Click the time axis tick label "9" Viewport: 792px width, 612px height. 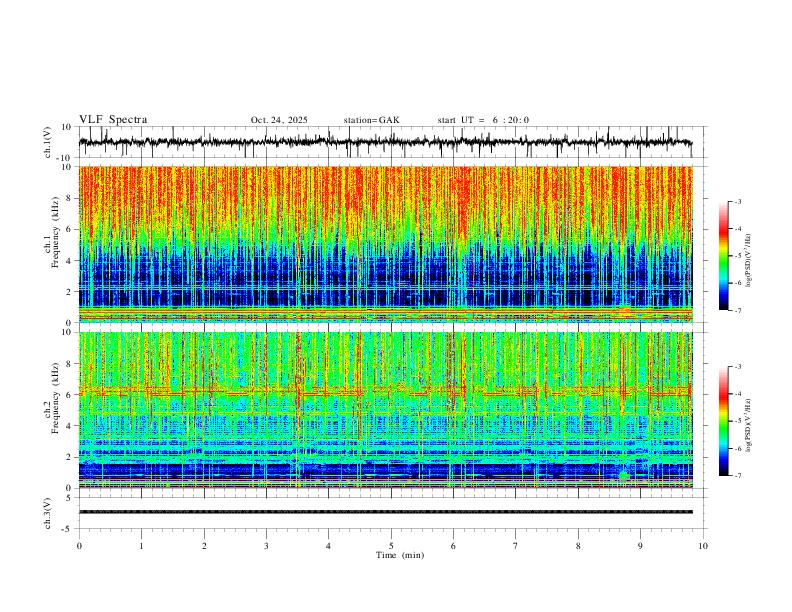pos(640,546)
